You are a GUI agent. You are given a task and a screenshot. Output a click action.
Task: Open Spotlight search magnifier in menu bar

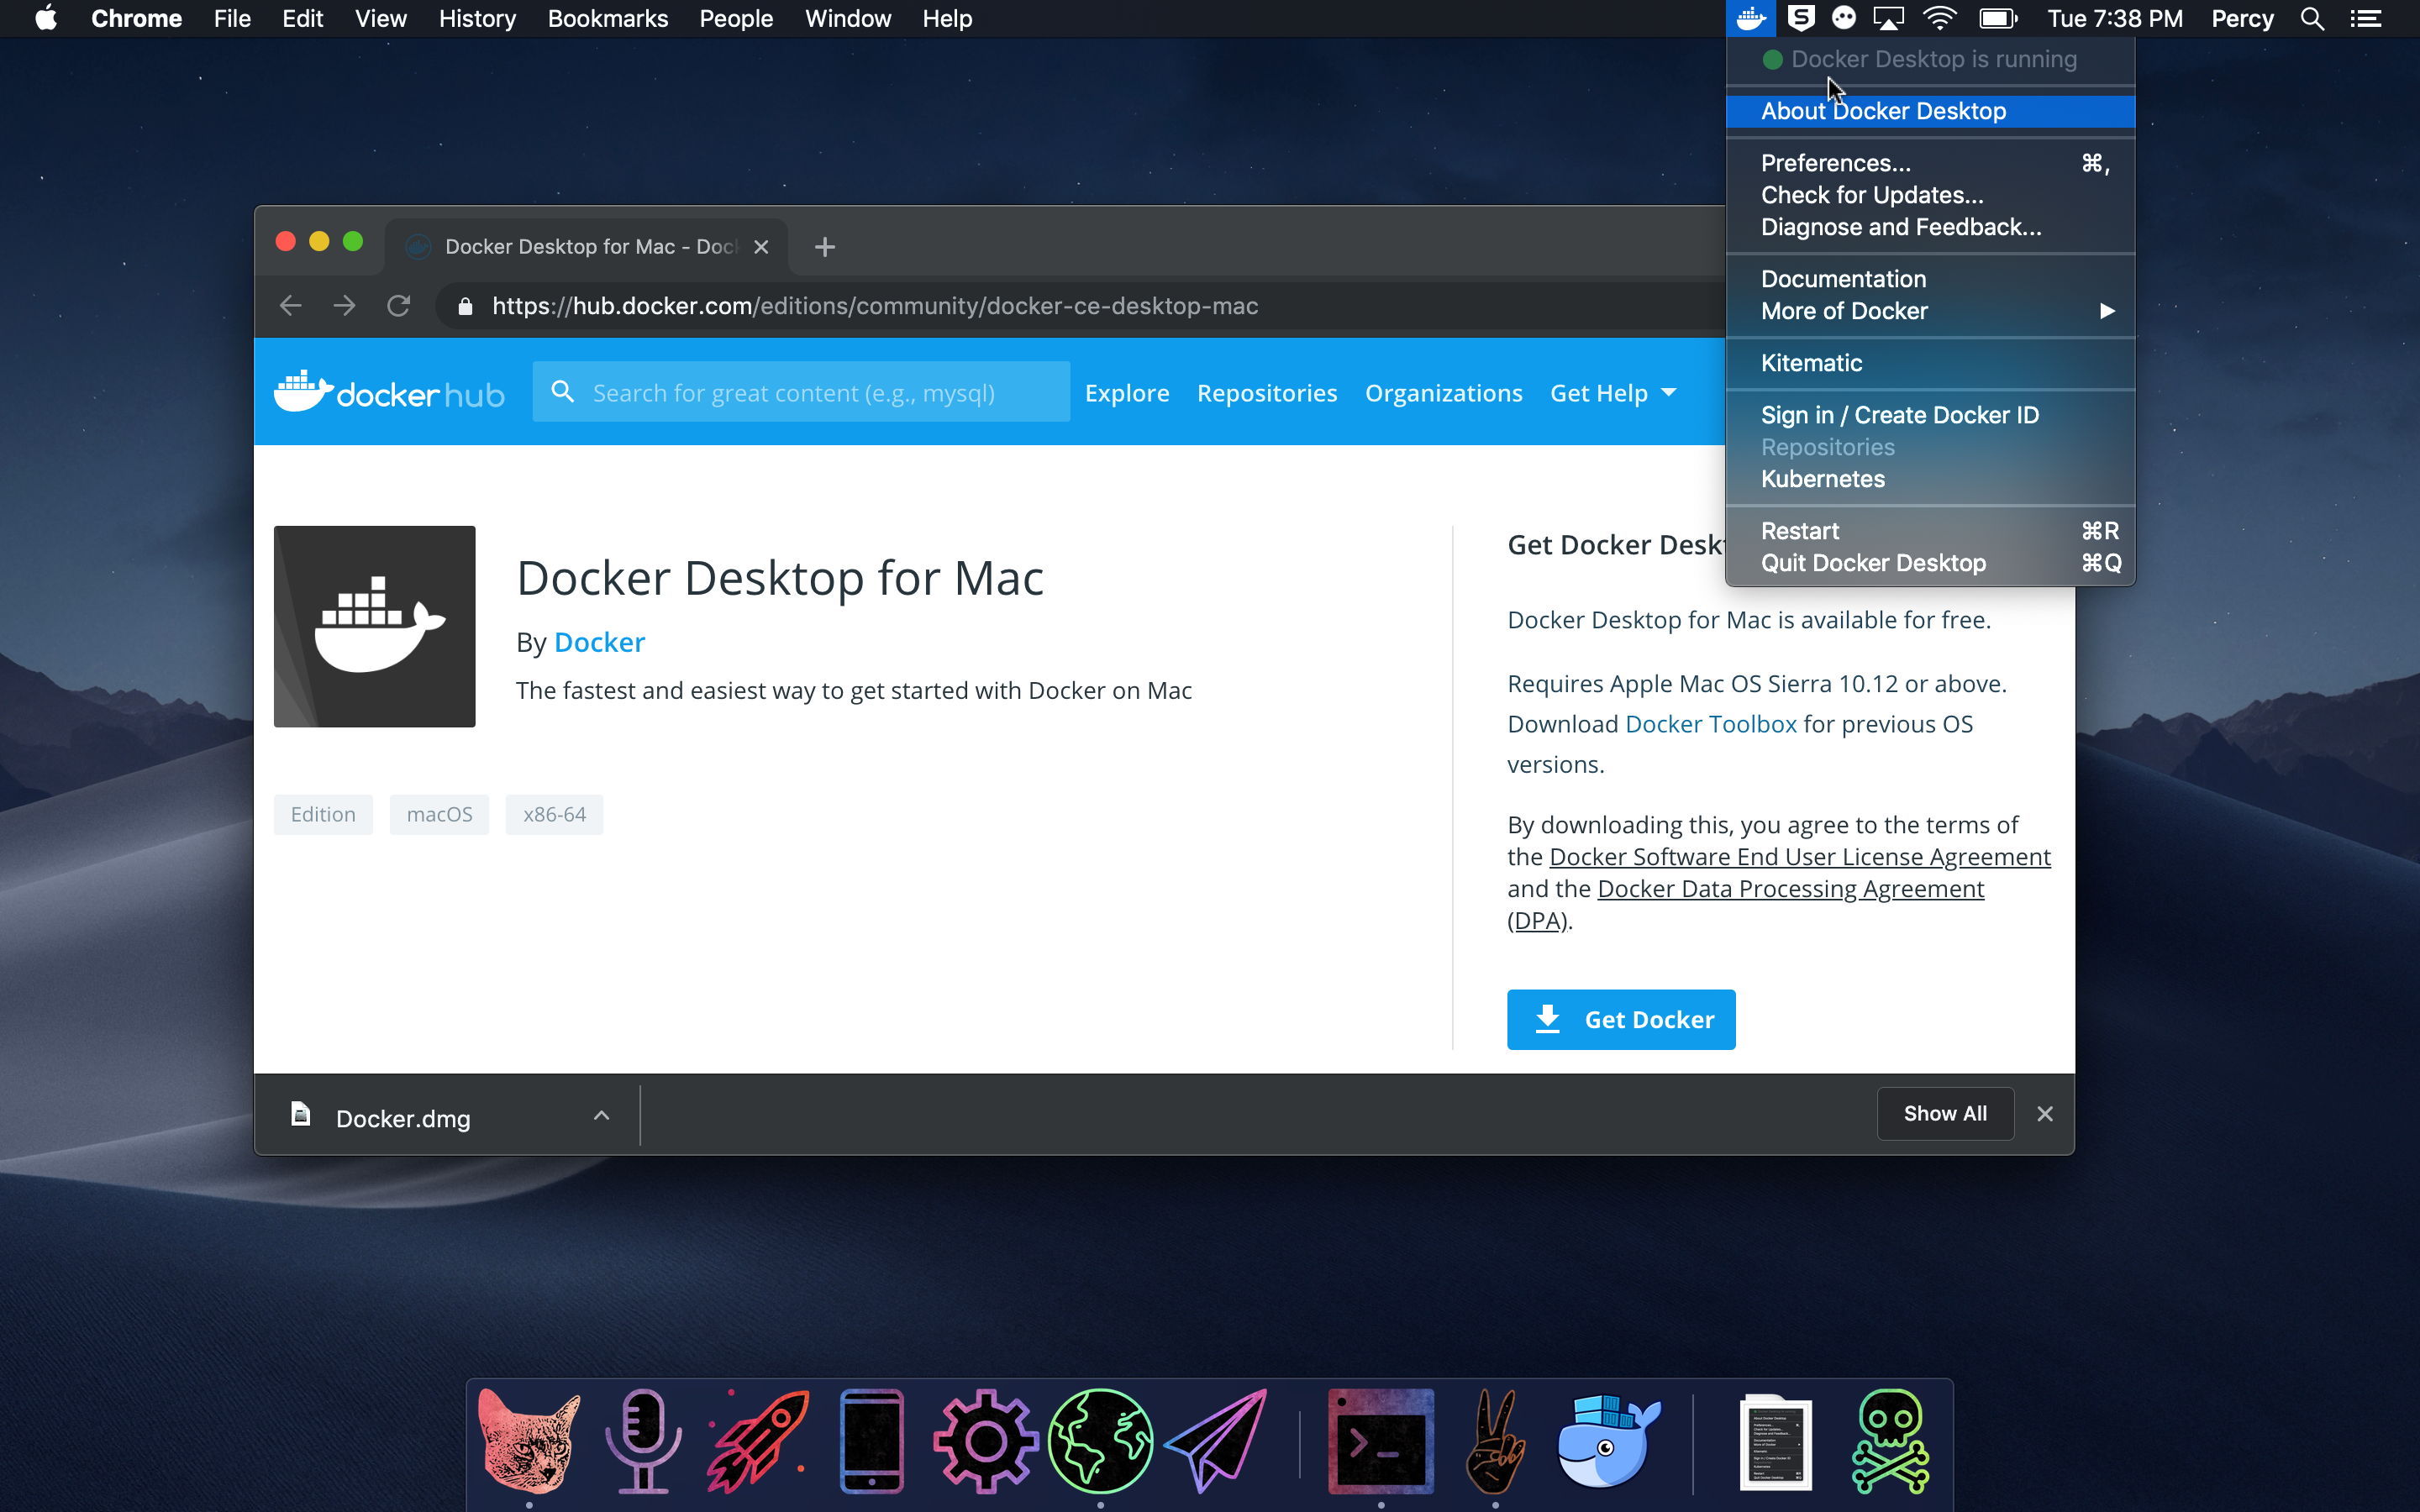(x=2311, y=18)
